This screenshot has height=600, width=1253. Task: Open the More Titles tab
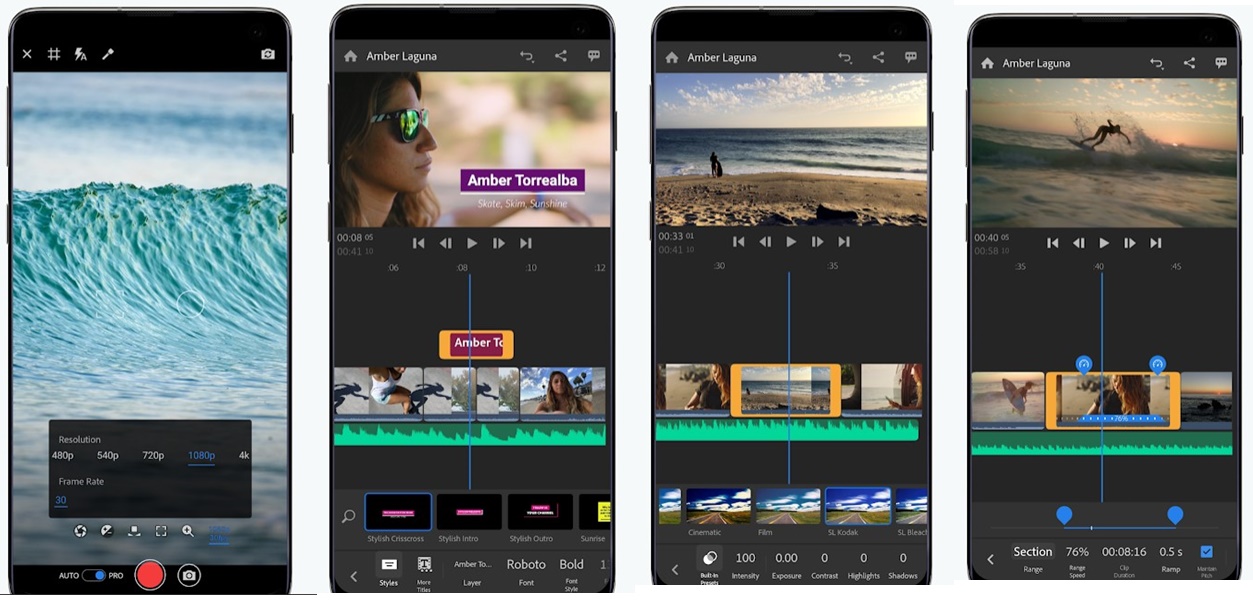tap(424, 573)
